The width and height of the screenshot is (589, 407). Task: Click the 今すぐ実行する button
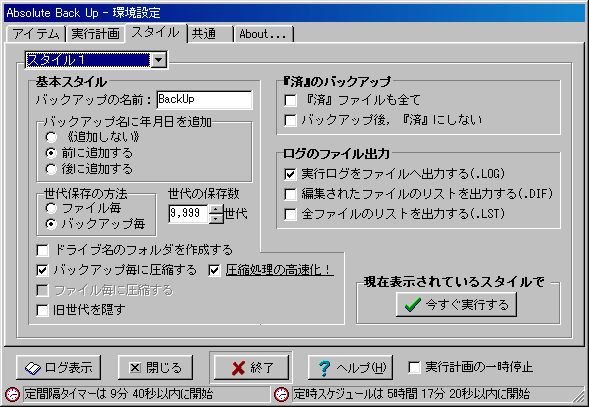pos(456,304)
